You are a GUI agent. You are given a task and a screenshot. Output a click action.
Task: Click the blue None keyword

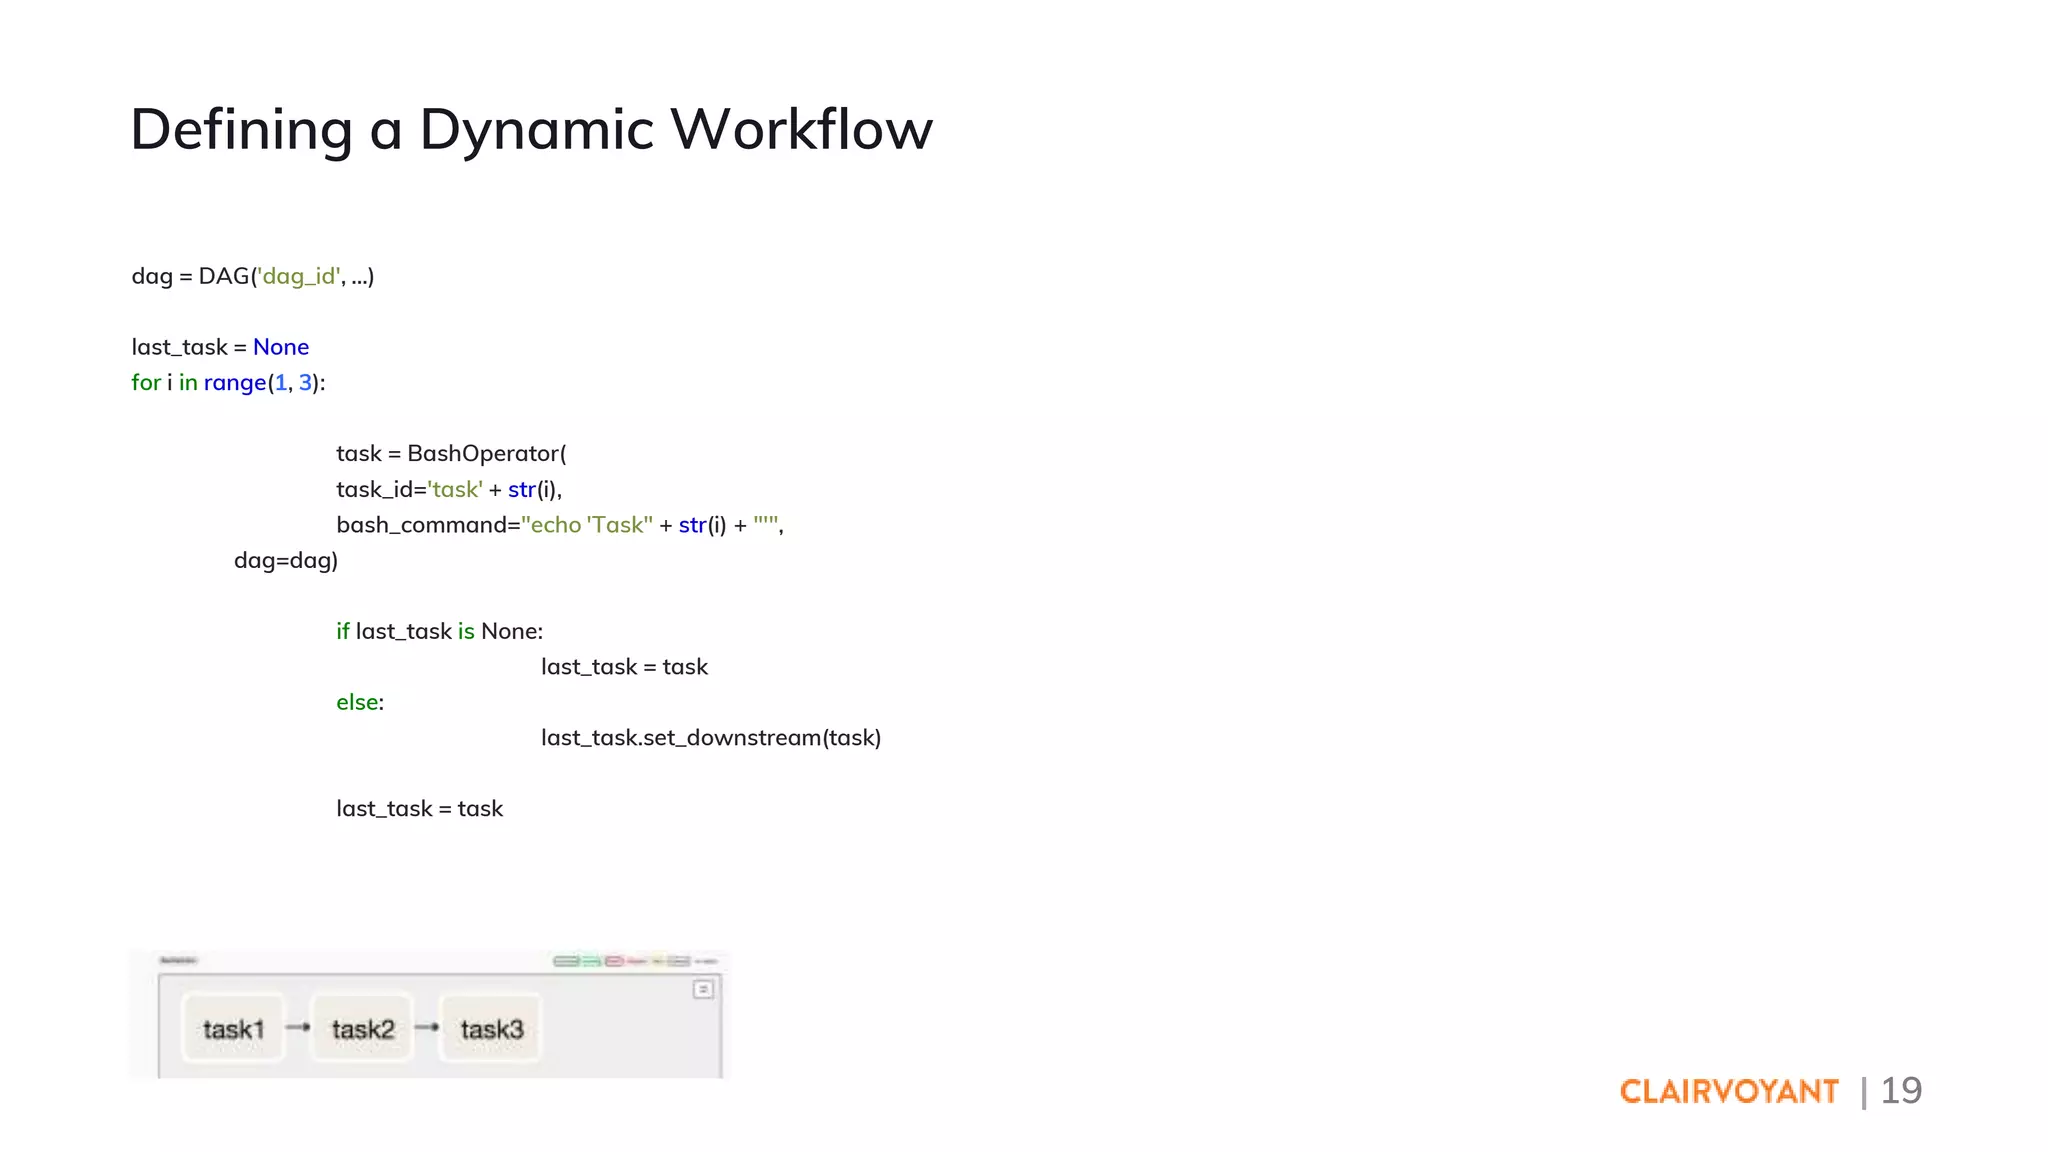tap(281, 347)
